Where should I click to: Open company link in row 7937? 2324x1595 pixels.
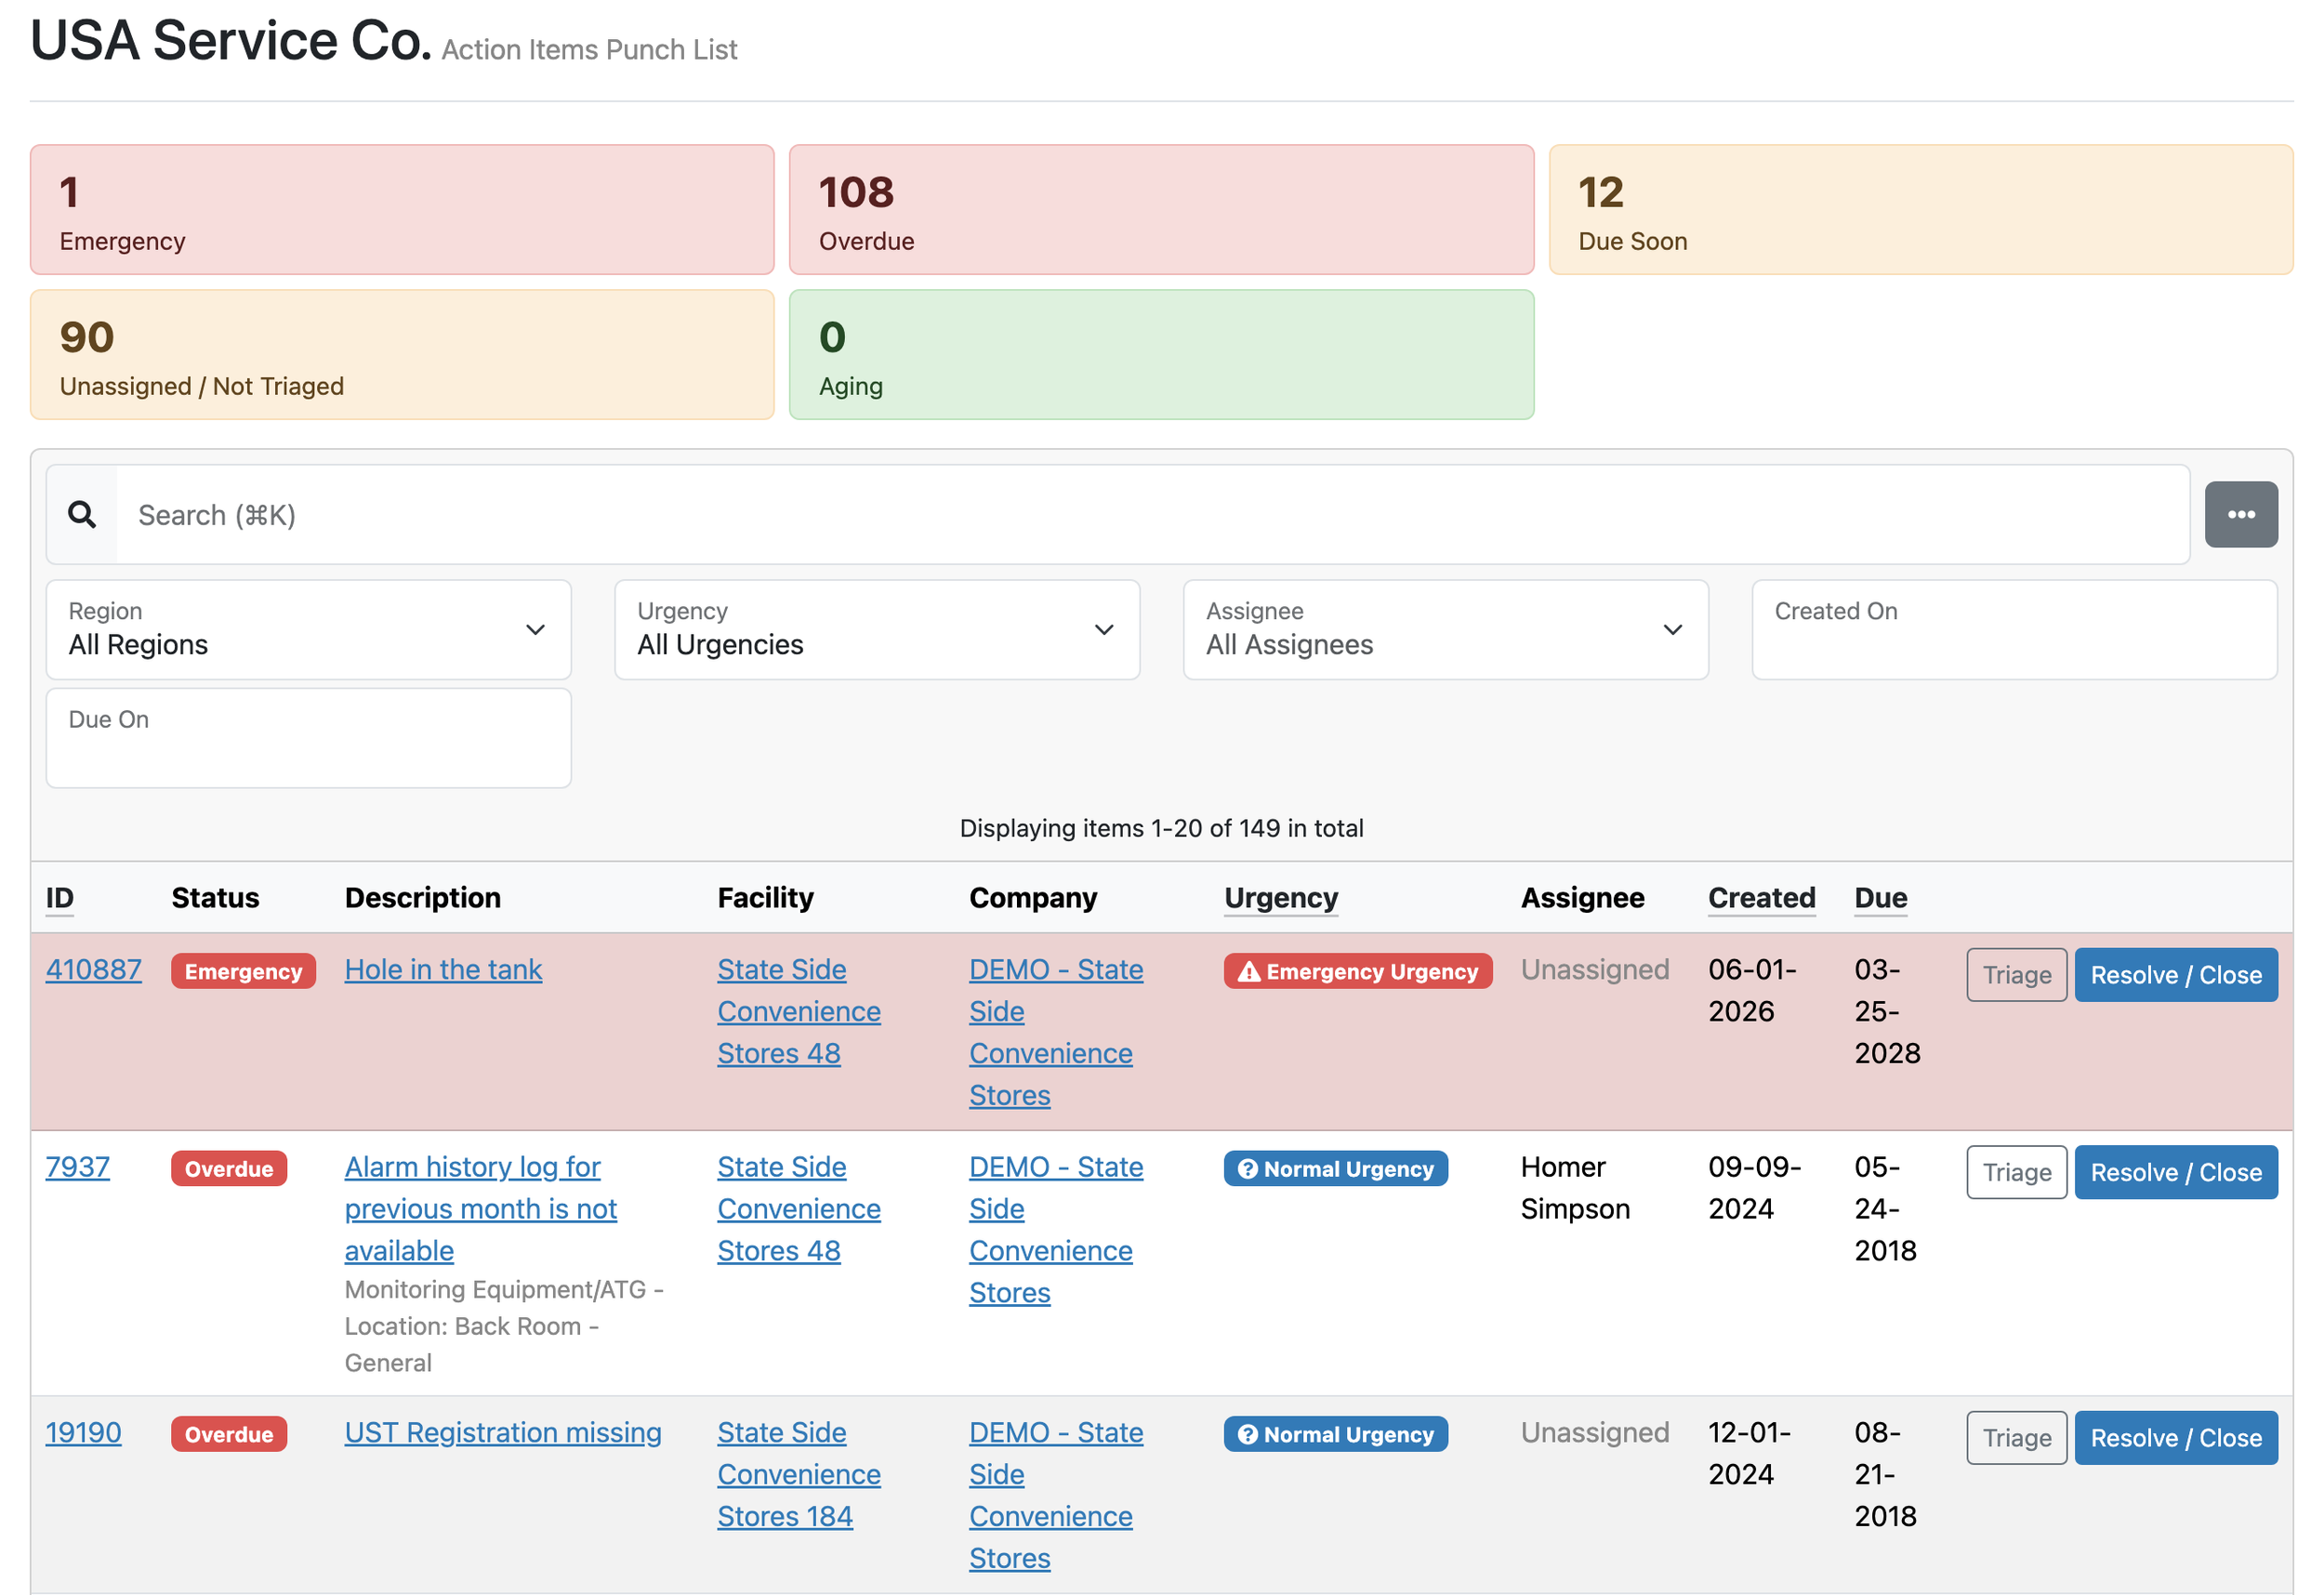(1056, 1230)
